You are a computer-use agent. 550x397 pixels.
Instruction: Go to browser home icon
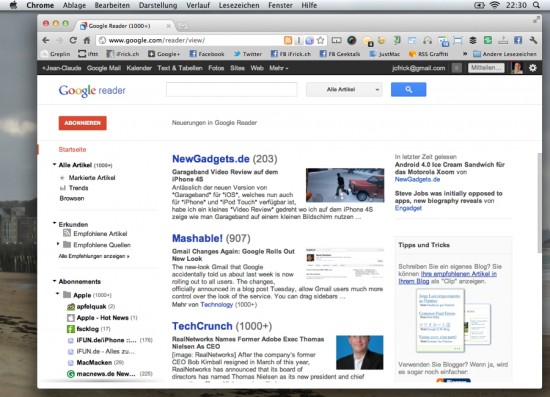click(87, 40)
